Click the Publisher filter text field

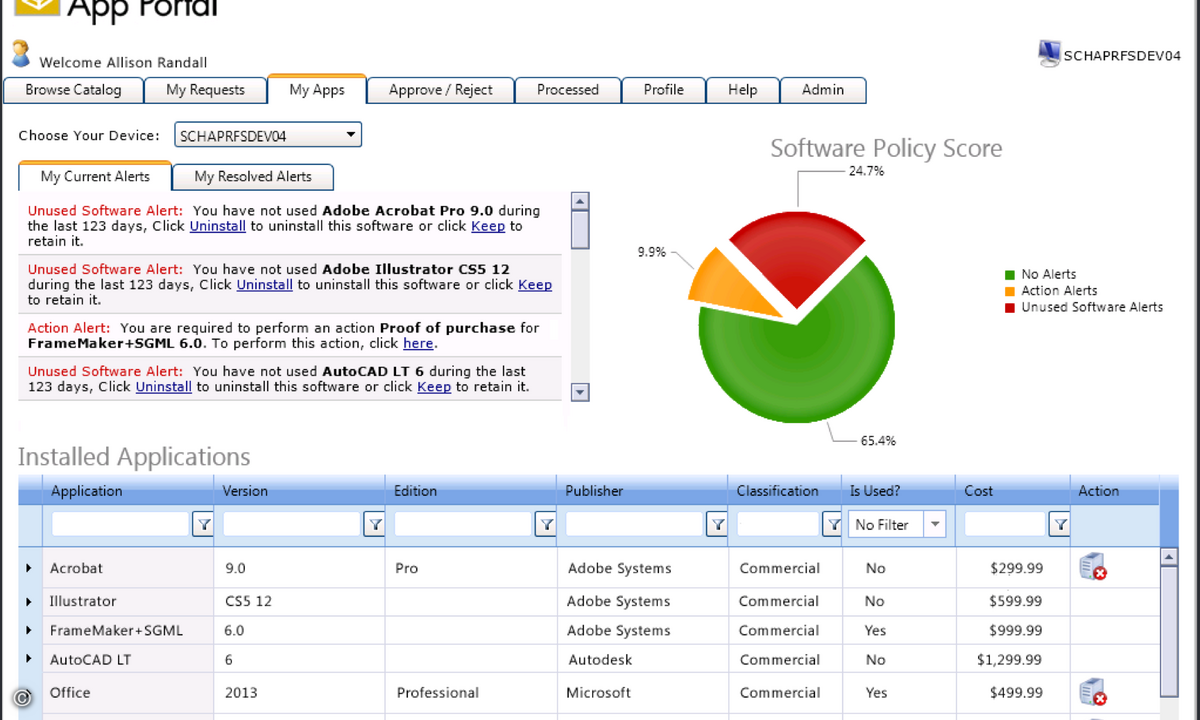point(634,524)
